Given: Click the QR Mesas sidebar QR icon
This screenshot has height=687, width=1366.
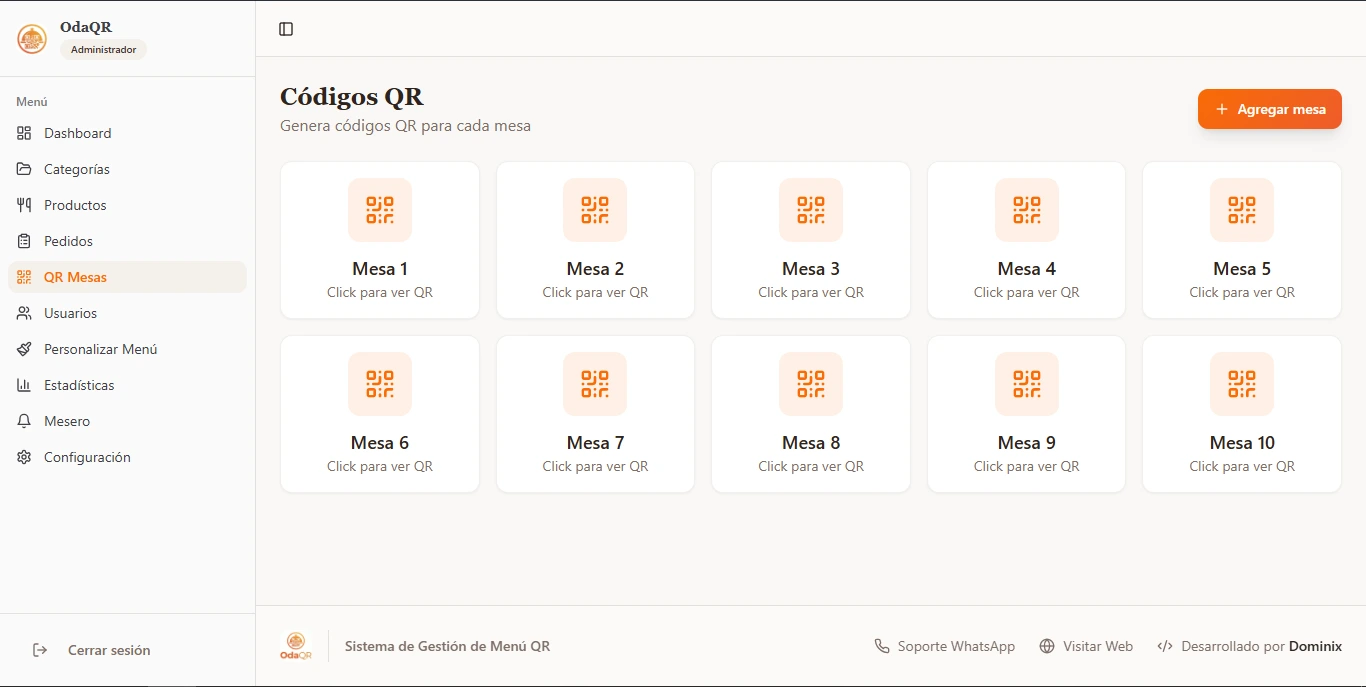Looking at the screenshot, I should (x=24, y=277).
